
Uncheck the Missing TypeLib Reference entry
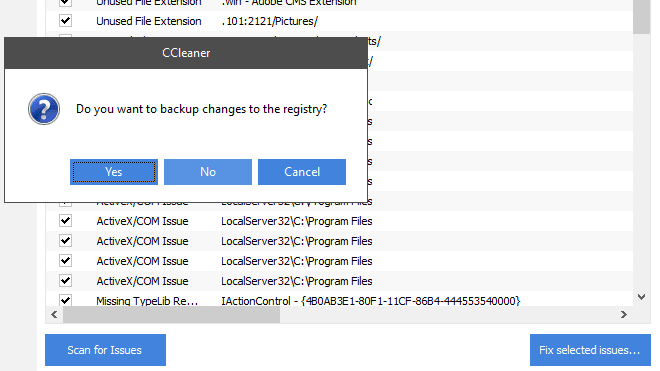pos(65,300)
